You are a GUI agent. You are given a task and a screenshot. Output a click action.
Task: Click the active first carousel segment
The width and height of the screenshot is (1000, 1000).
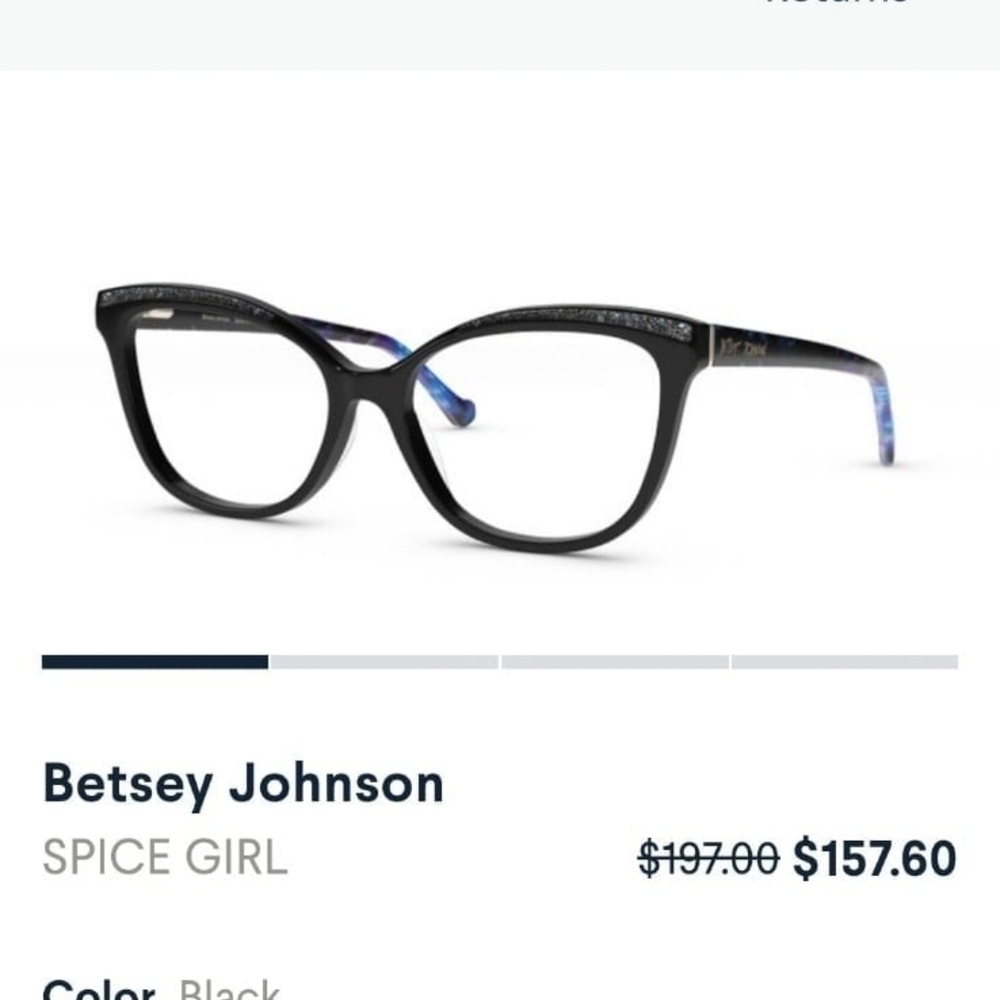(155, 660)
